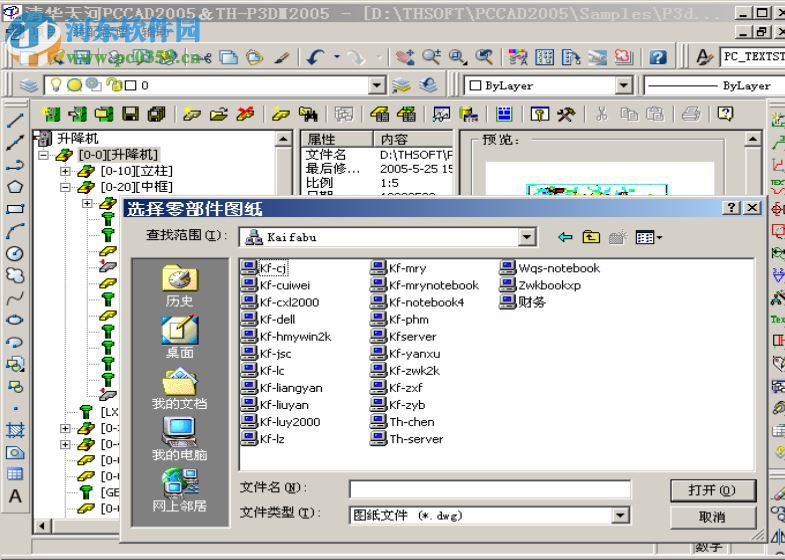Screen dimensions: 785x560
Task: Toggle the layer lock padlock icon
Action: 115,85
